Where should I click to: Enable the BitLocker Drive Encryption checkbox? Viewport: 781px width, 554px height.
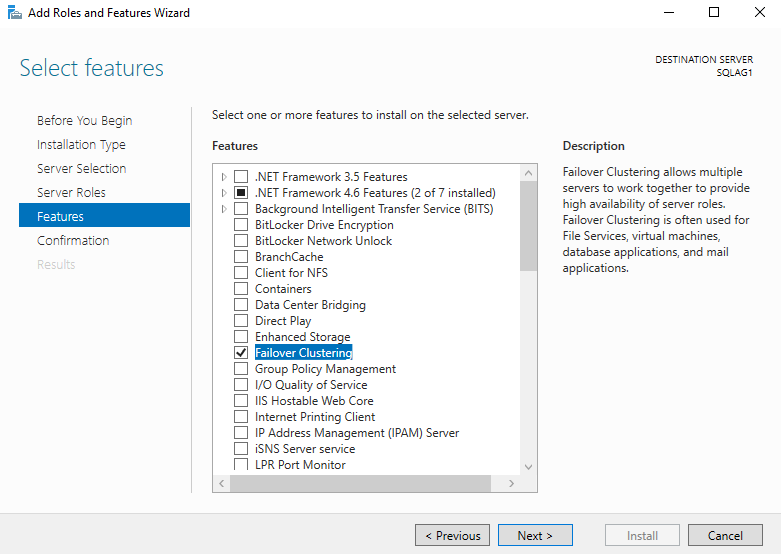240,225
